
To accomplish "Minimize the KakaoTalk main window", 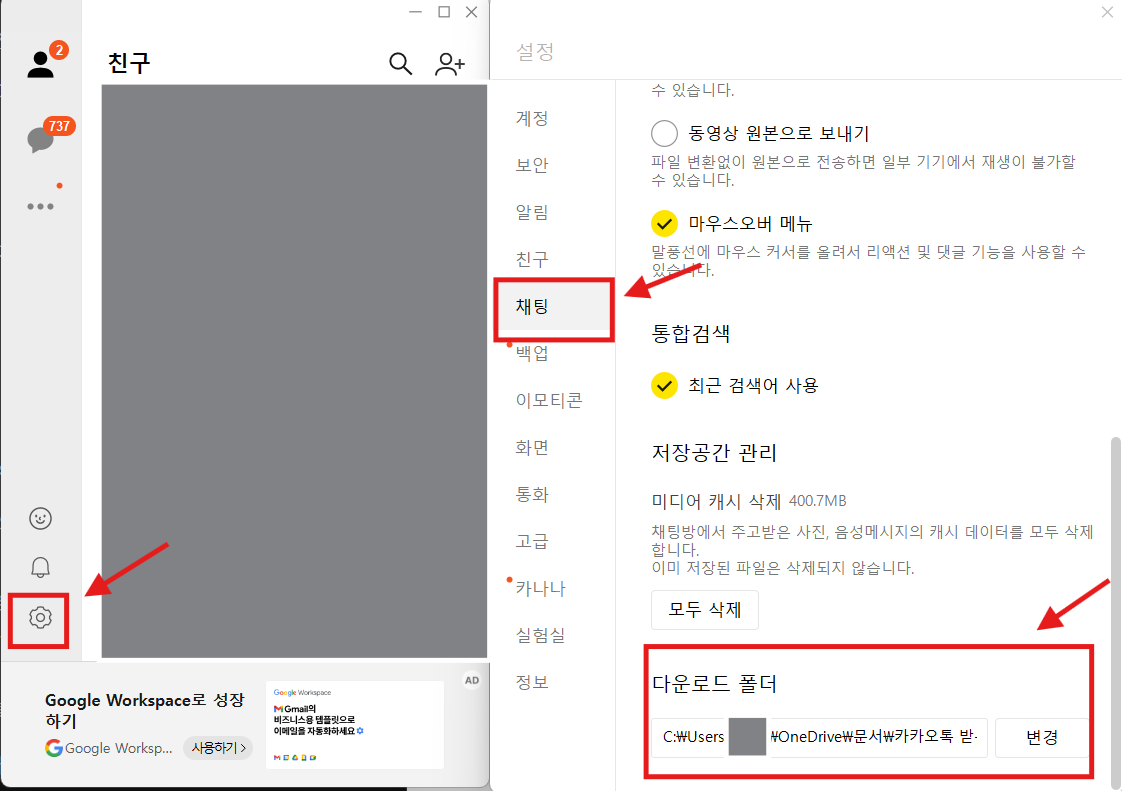I will [416, 12].
